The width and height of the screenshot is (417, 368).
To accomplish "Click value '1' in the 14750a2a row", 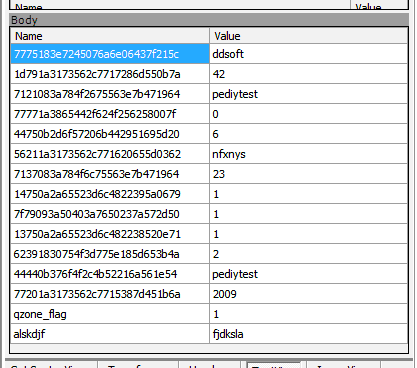I will [309, 194].
